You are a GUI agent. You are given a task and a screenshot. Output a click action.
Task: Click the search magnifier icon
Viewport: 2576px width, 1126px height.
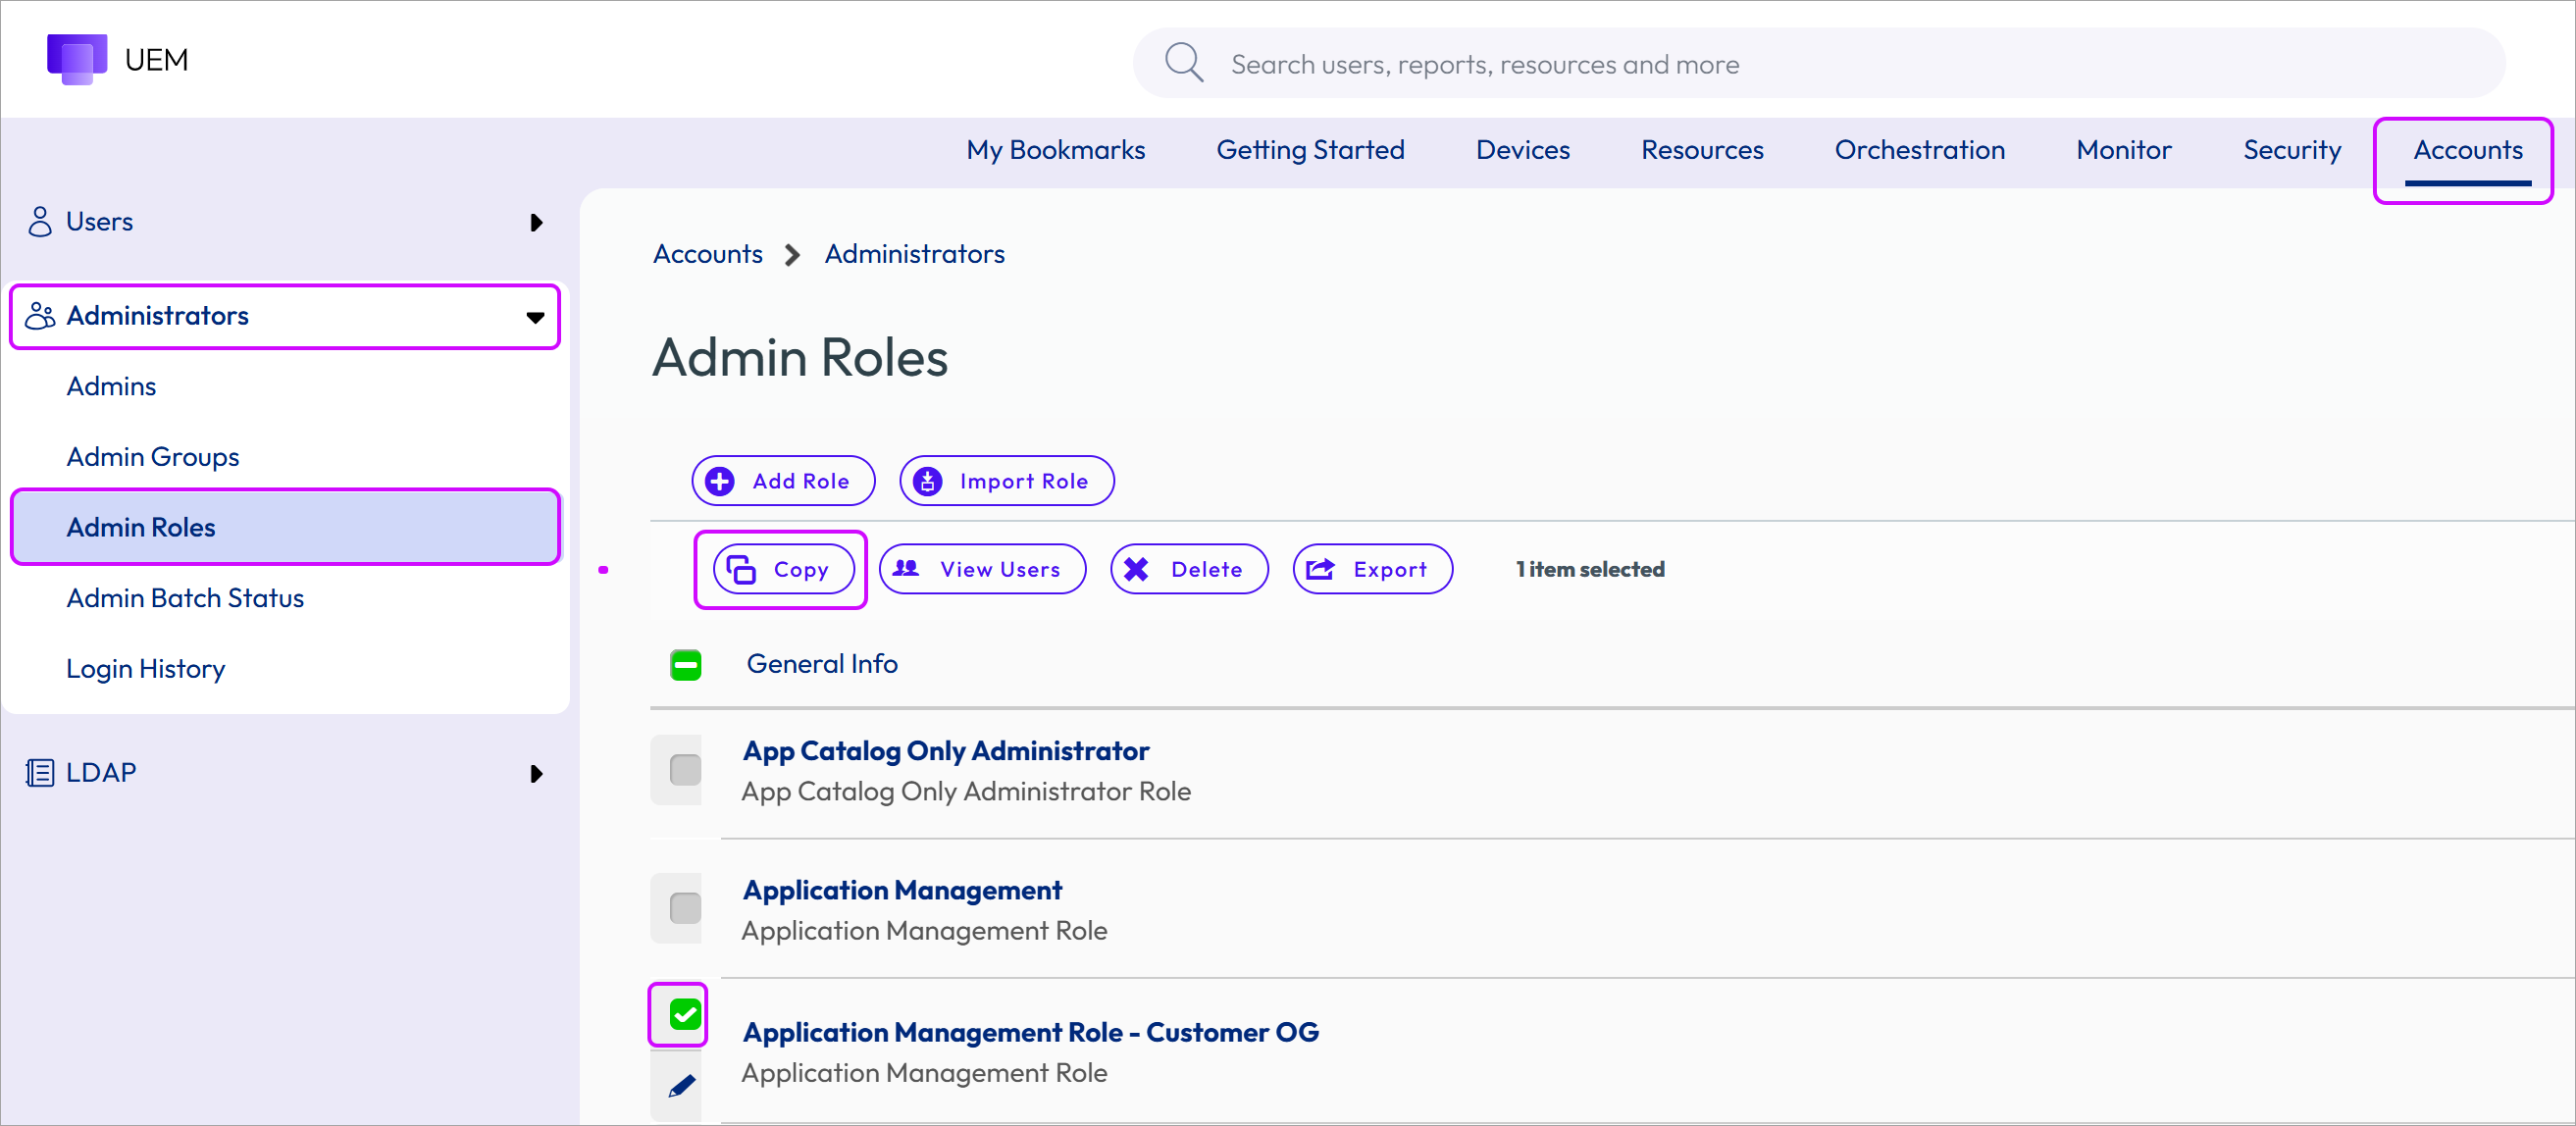click(x=1184, y=63)
